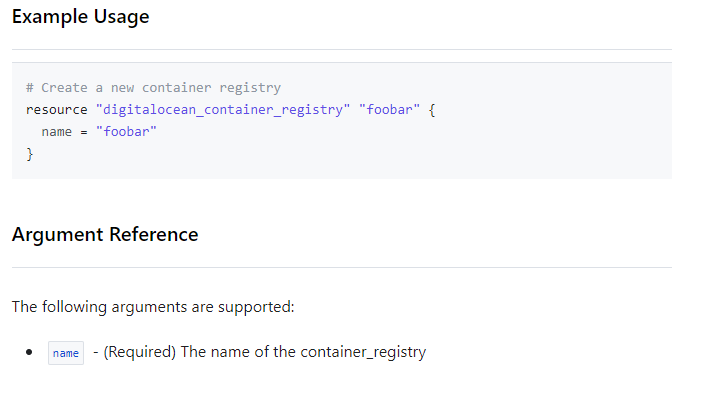
Task: Click the "foobar" value assigned to name
Action: (x=126, y=132)
